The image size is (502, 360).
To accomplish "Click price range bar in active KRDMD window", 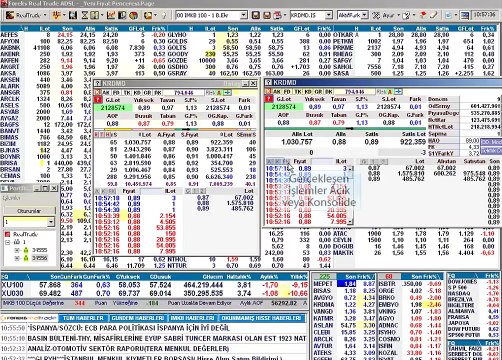I will pyautogui.click(x=345, y=128).
